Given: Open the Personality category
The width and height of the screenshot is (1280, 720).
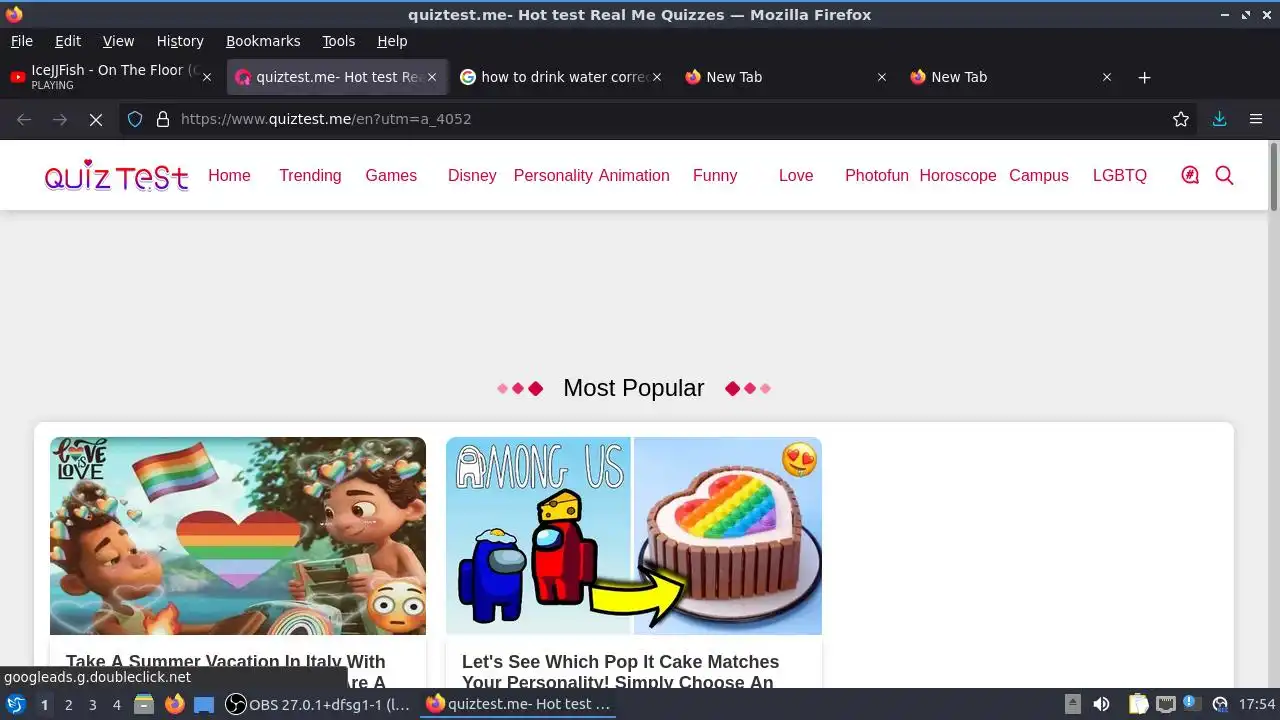Looking at the screenshot, I should point(553,175).
